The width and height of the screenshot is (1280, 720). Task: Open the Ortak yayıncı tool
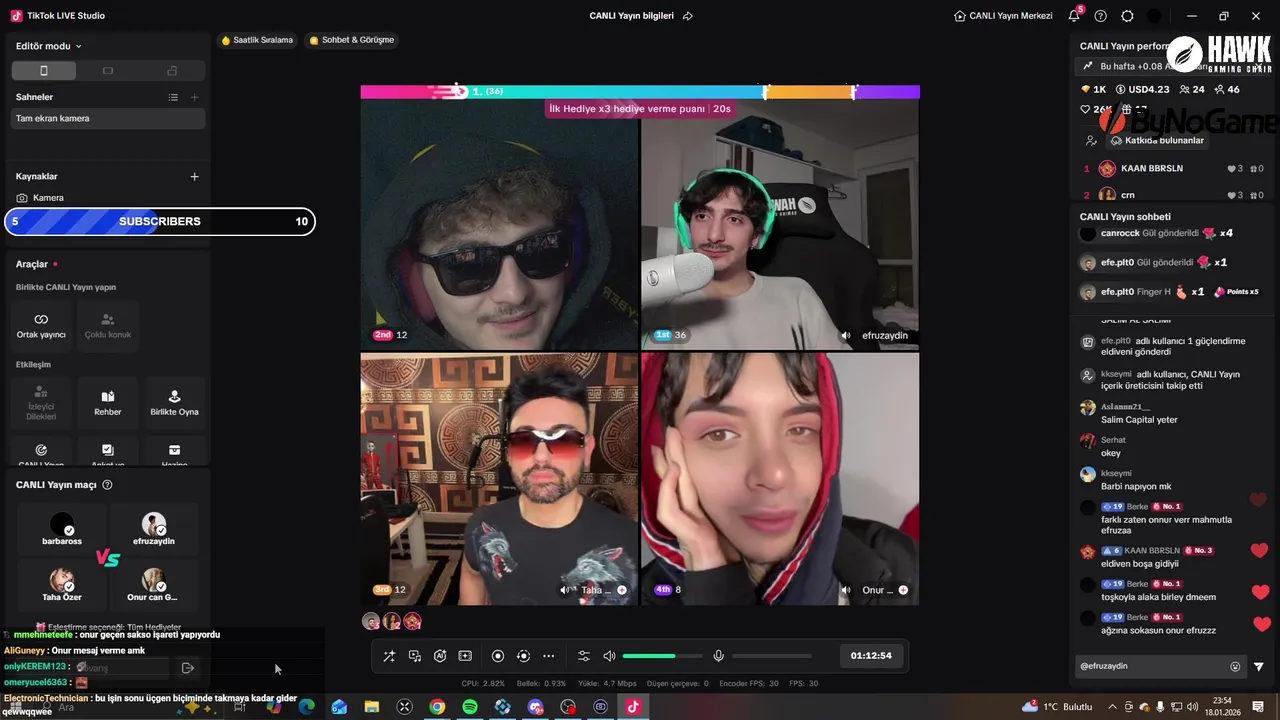click(41, 326)
